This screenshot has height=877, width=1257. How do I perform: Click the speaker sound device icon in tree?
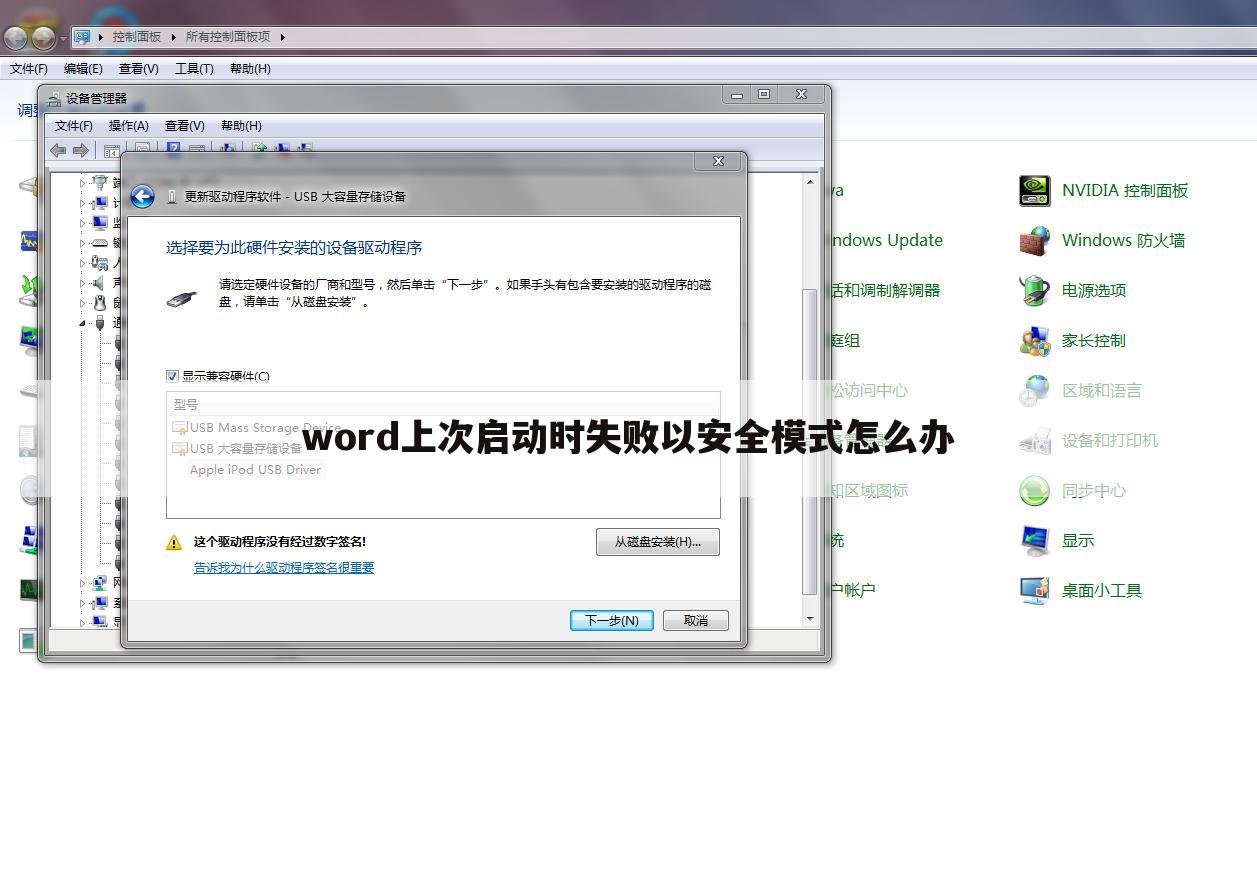click(99, 282)
